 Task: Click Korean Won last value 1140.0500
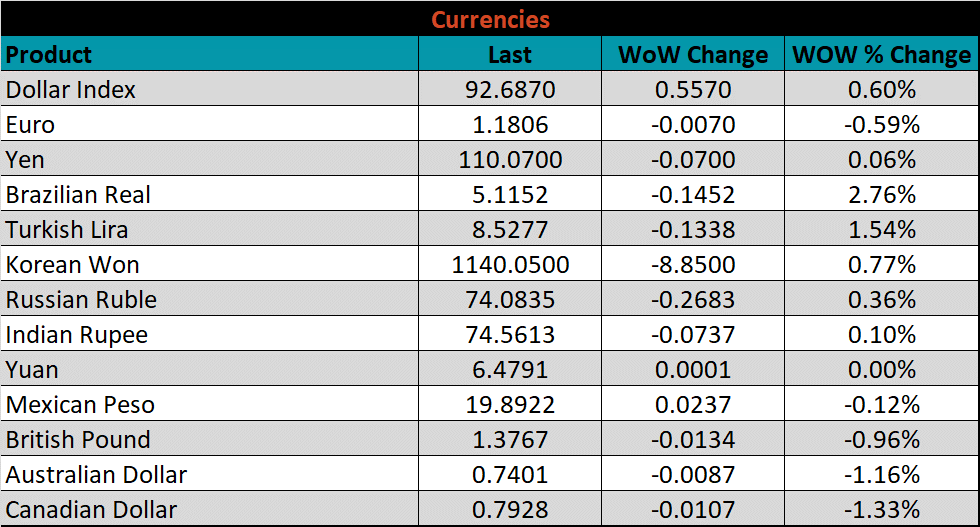point(510,265)
